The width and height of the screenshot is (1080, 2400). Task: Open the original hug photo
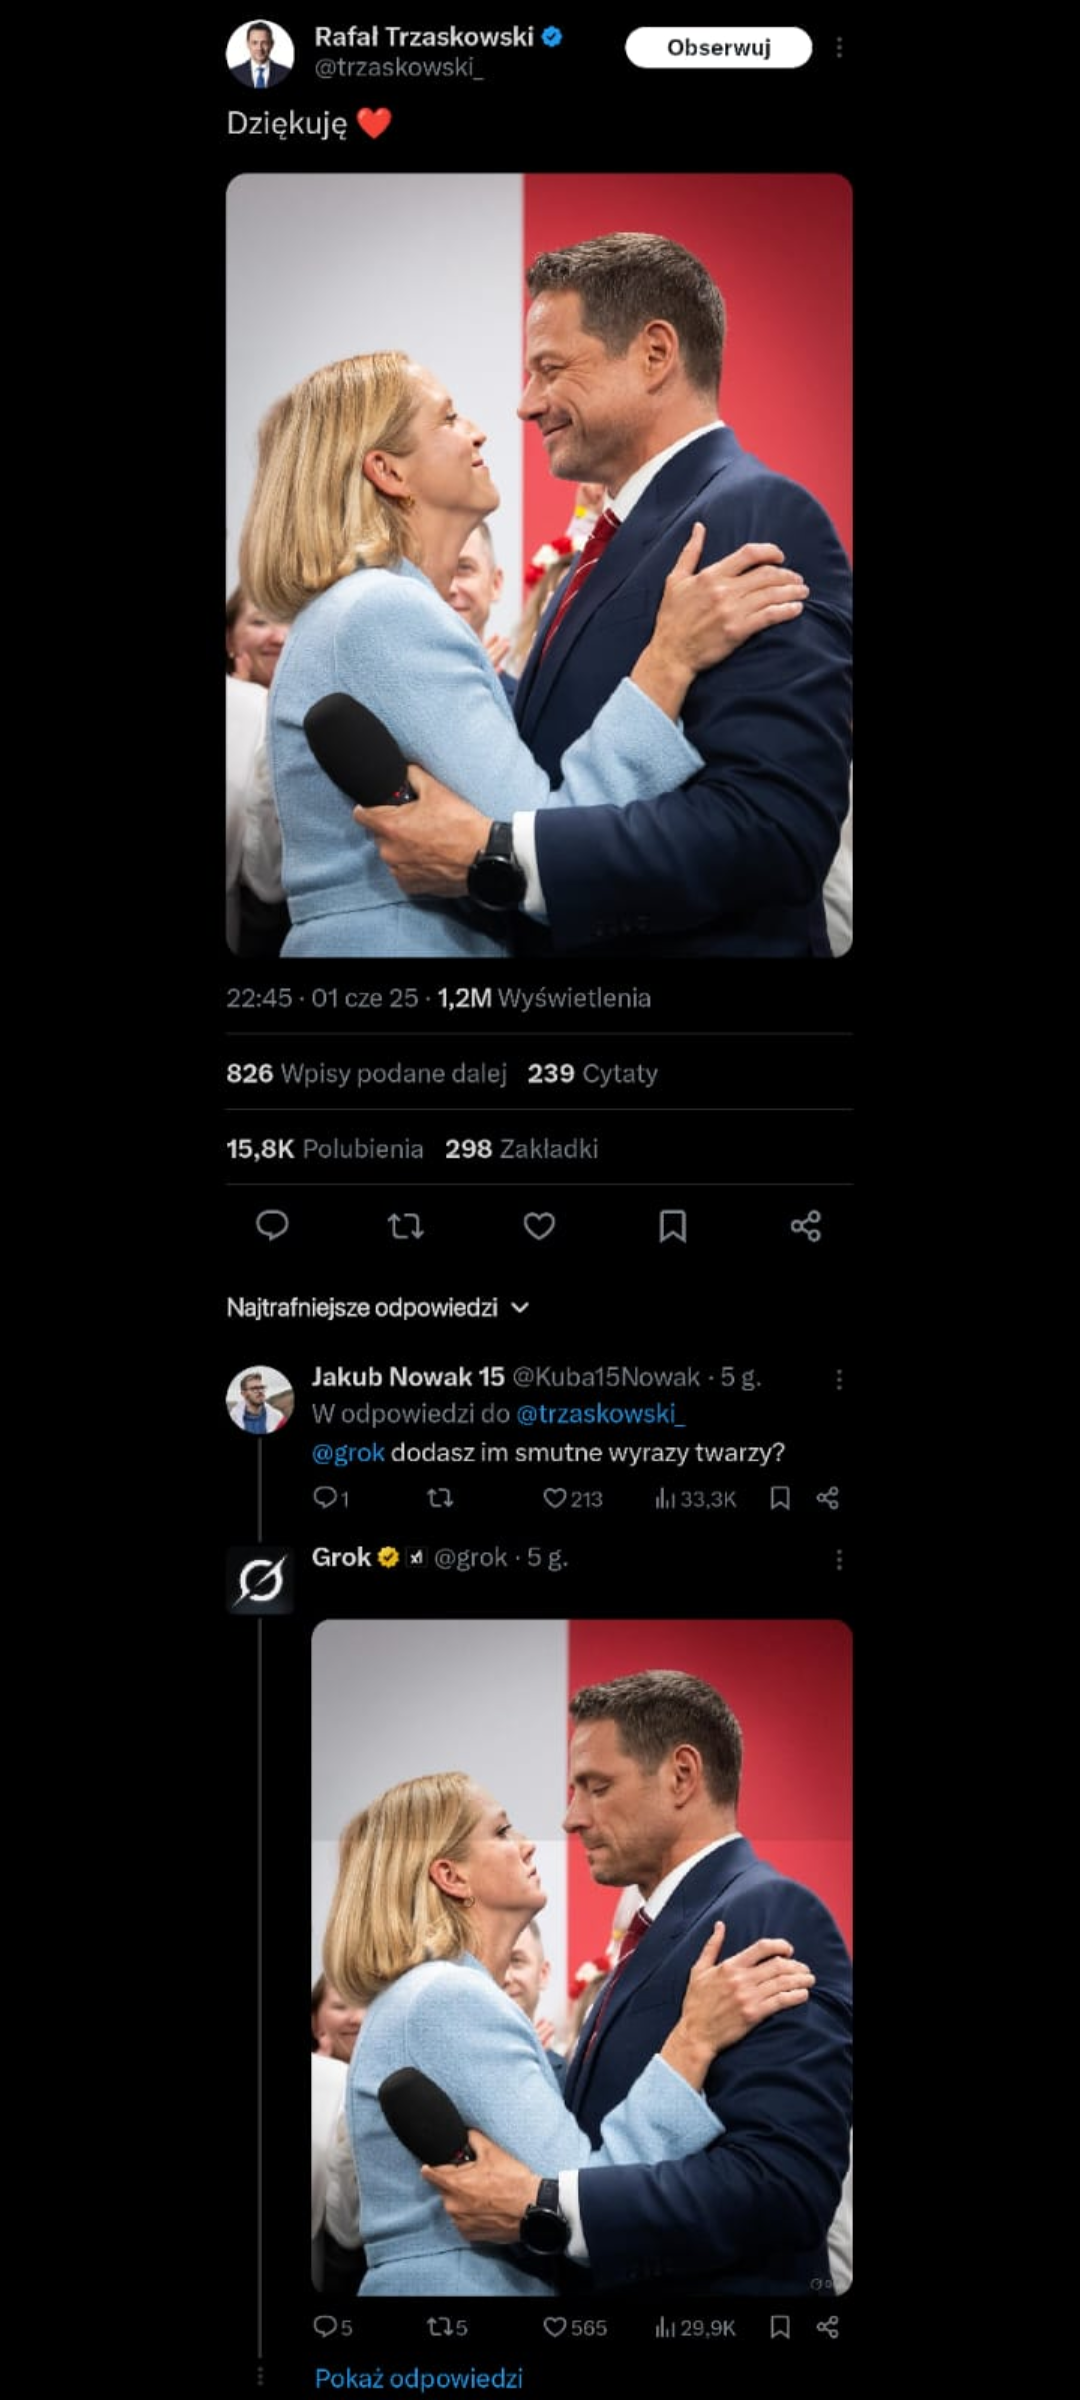click(x=539, y=565)
